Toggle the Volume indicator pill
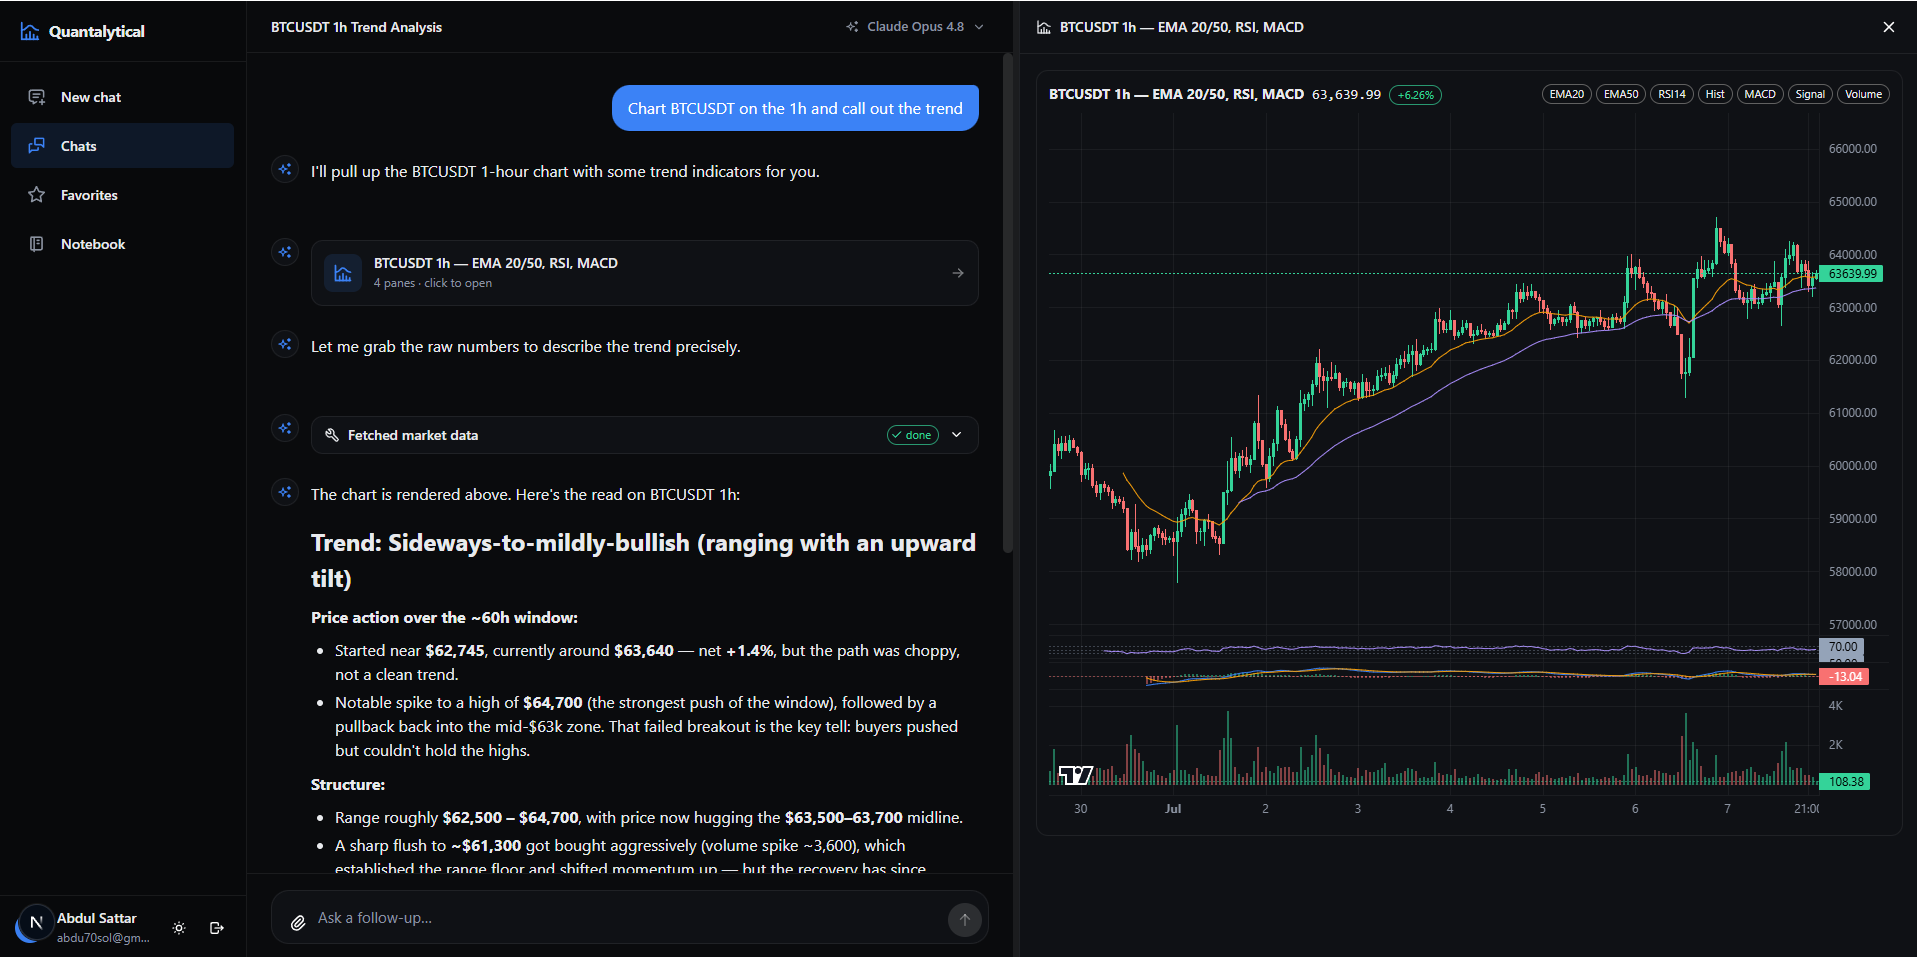1917x957 pixels. [x=1863, y=94]
